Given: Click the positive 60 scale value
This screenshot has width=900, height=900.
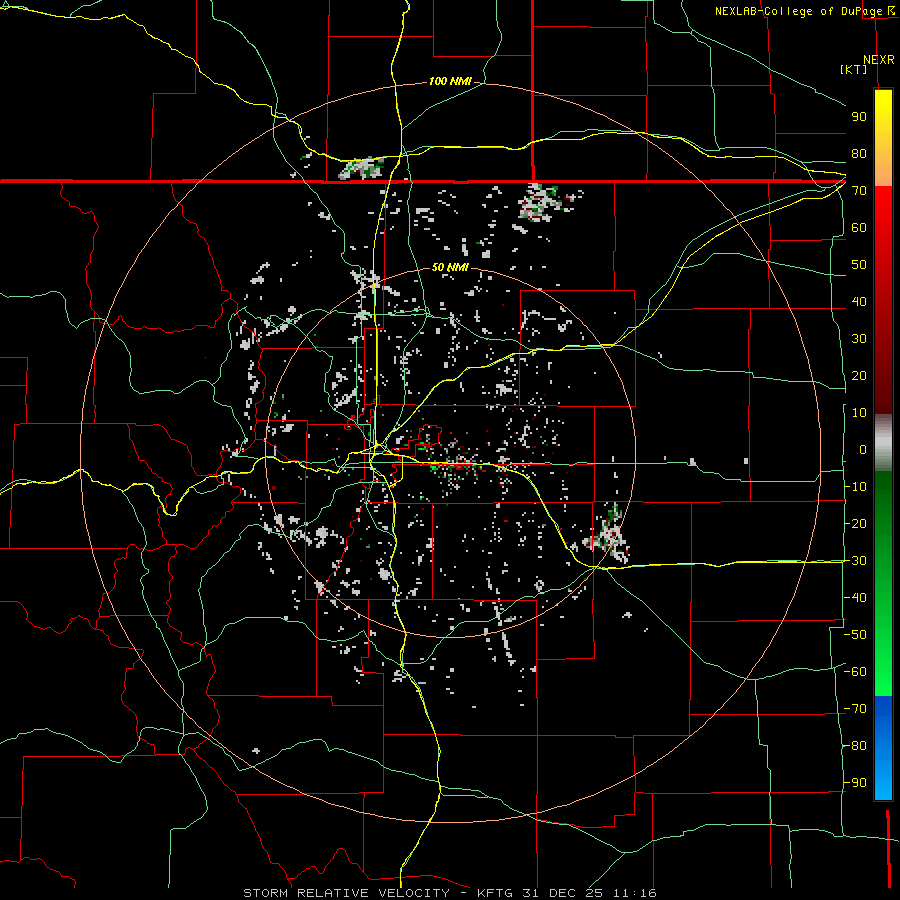Looking at the screenshot, I should coord(859,227).
